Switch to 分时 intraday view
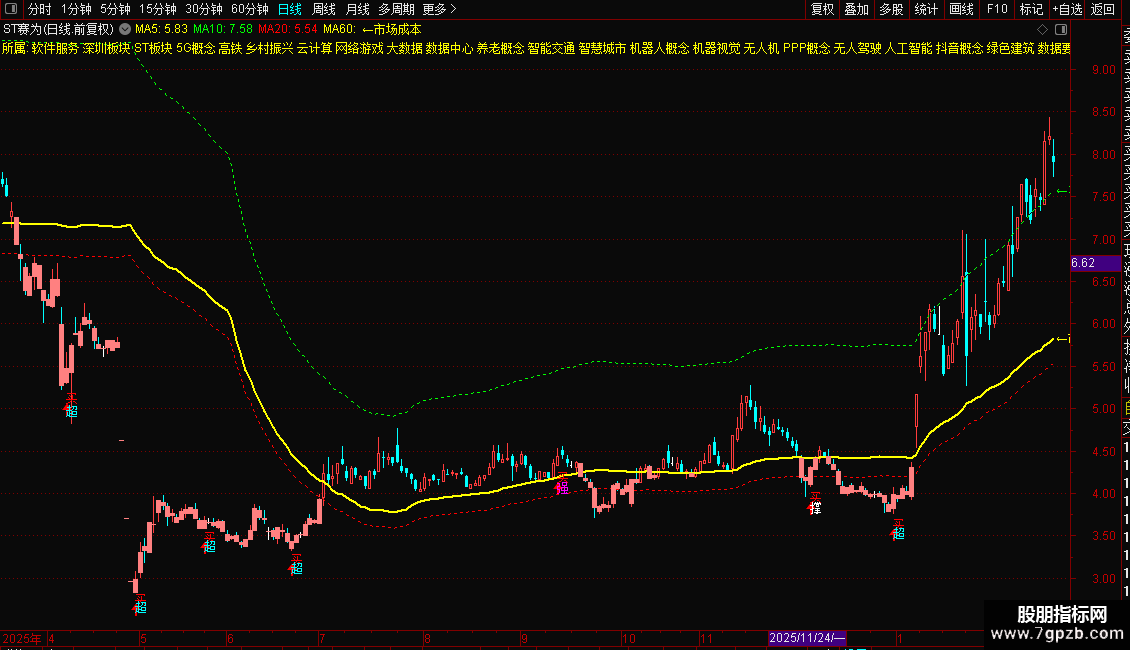The width and height of the screenshot is (1130, 650). point(40,9)
